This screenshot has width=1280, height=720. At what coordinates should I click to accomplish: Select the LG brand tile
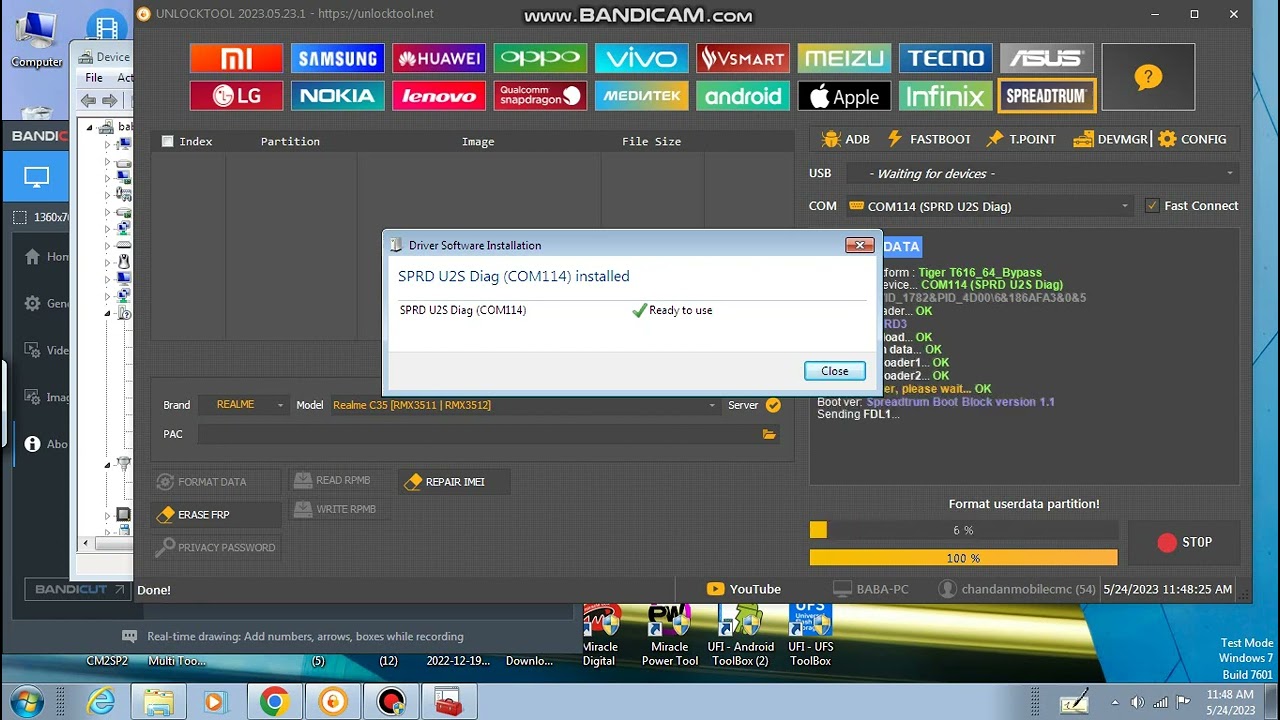[236, 96]
